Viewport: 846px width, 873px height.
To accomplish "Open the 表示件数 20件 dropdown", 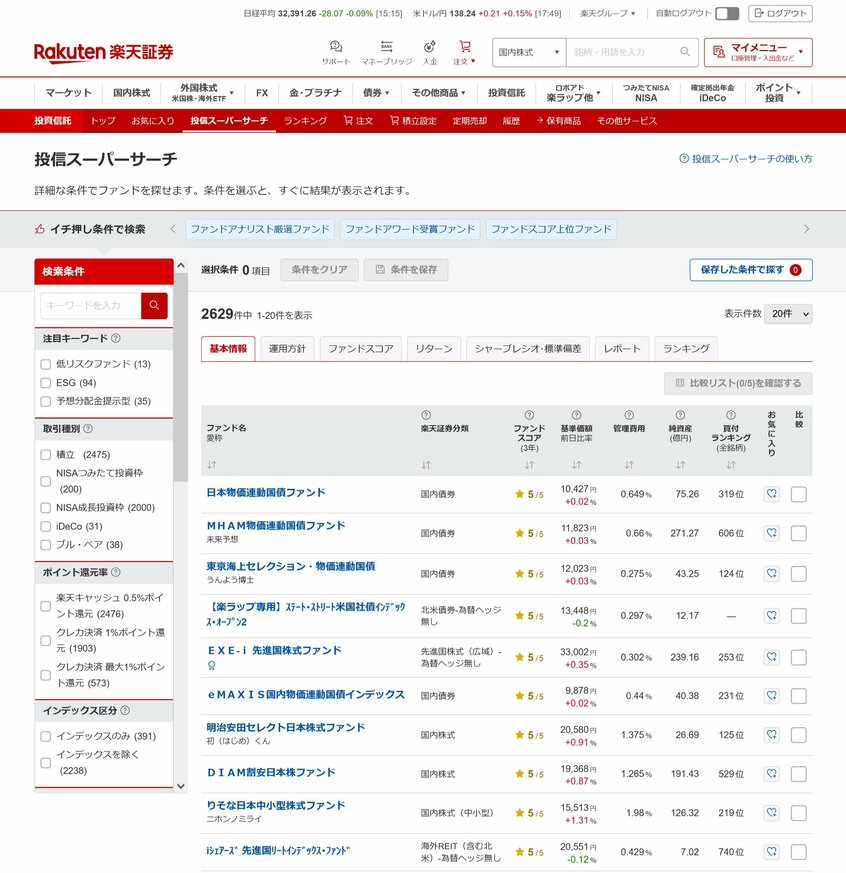I will click(x=788, y=314).
